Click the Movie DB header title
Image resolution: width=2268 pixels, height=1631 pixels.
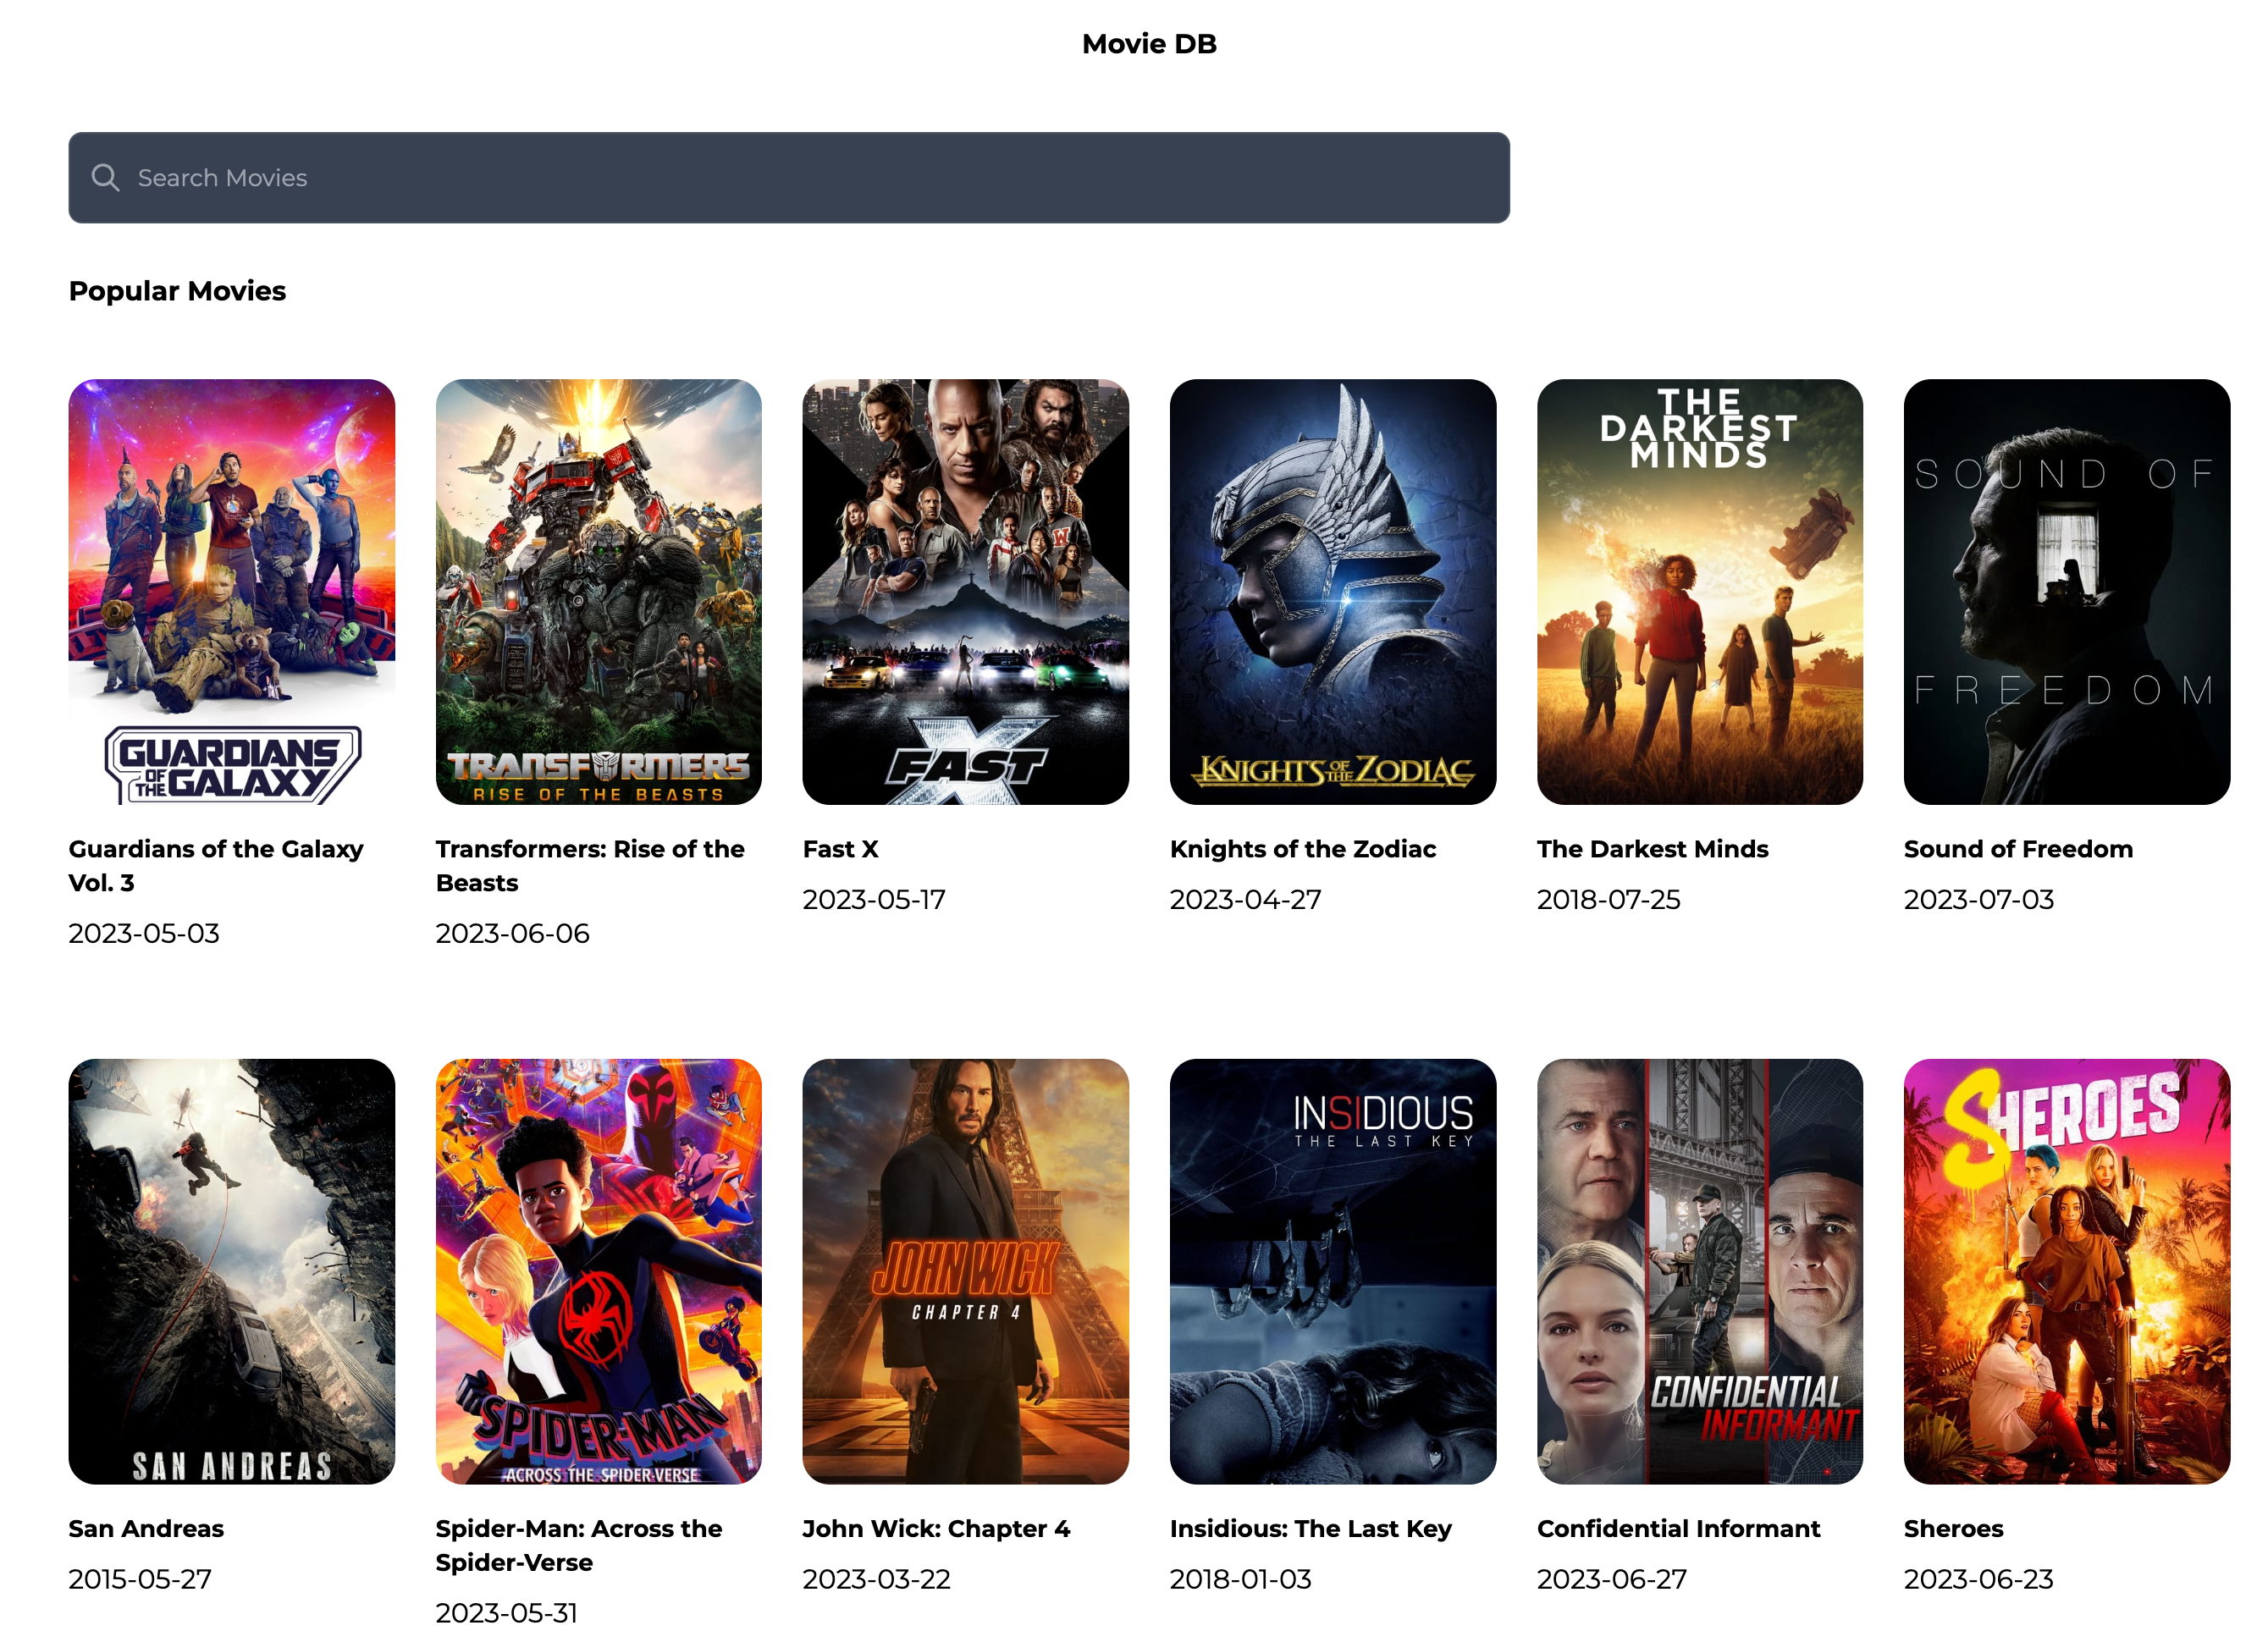(1149, 44)
